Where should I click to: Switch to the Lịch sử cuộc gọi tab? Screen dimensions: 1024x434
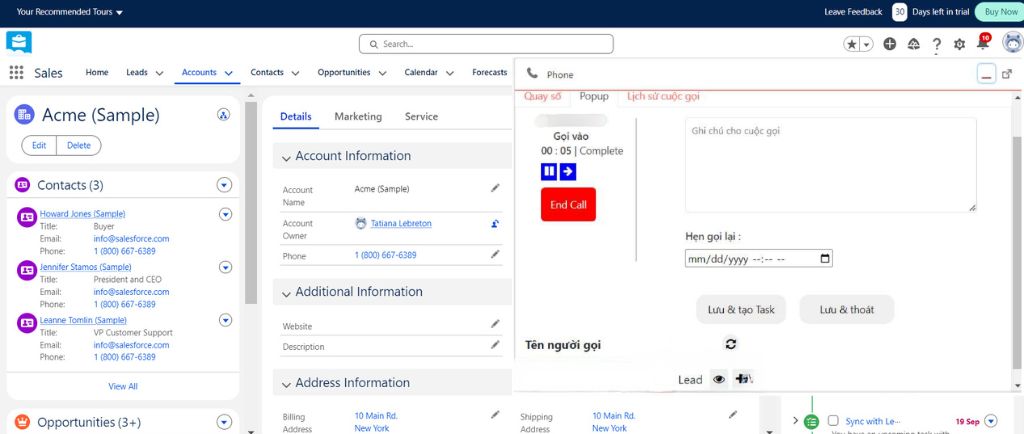[x=663, y=97]
